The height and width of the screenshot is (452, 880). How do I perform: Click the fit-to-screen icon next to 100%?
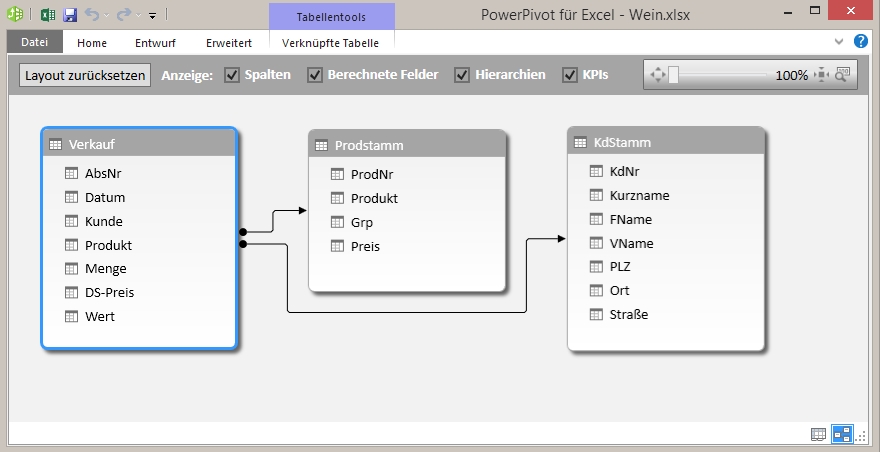point(822,75)
